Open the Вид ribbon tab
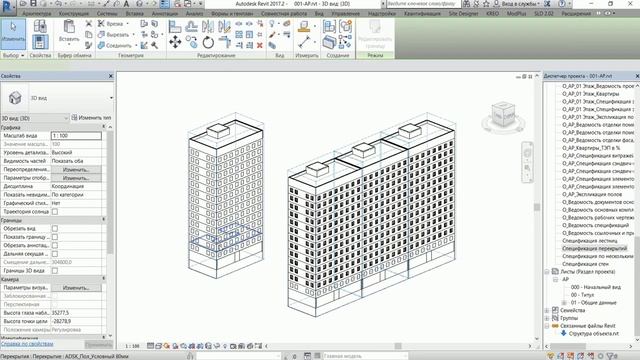The width and height of the screenshot is (640, 360). [x=319, y=13]
